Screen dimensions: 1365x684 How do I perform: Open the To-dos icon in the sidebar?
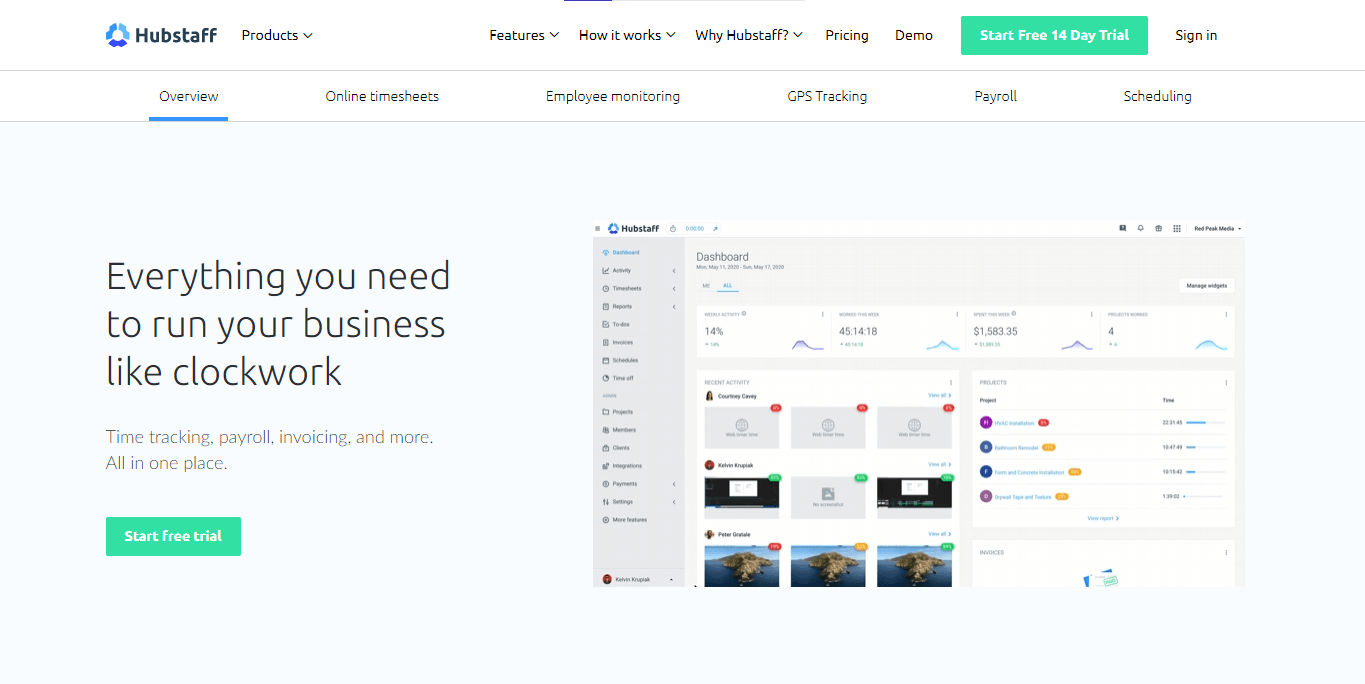tap(606, 324)
